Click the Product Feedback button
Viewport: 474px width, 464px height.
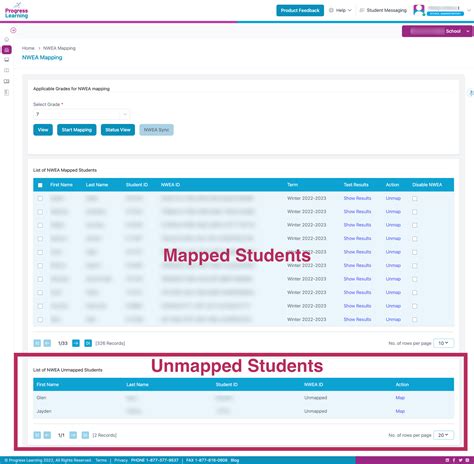point(300,10)
